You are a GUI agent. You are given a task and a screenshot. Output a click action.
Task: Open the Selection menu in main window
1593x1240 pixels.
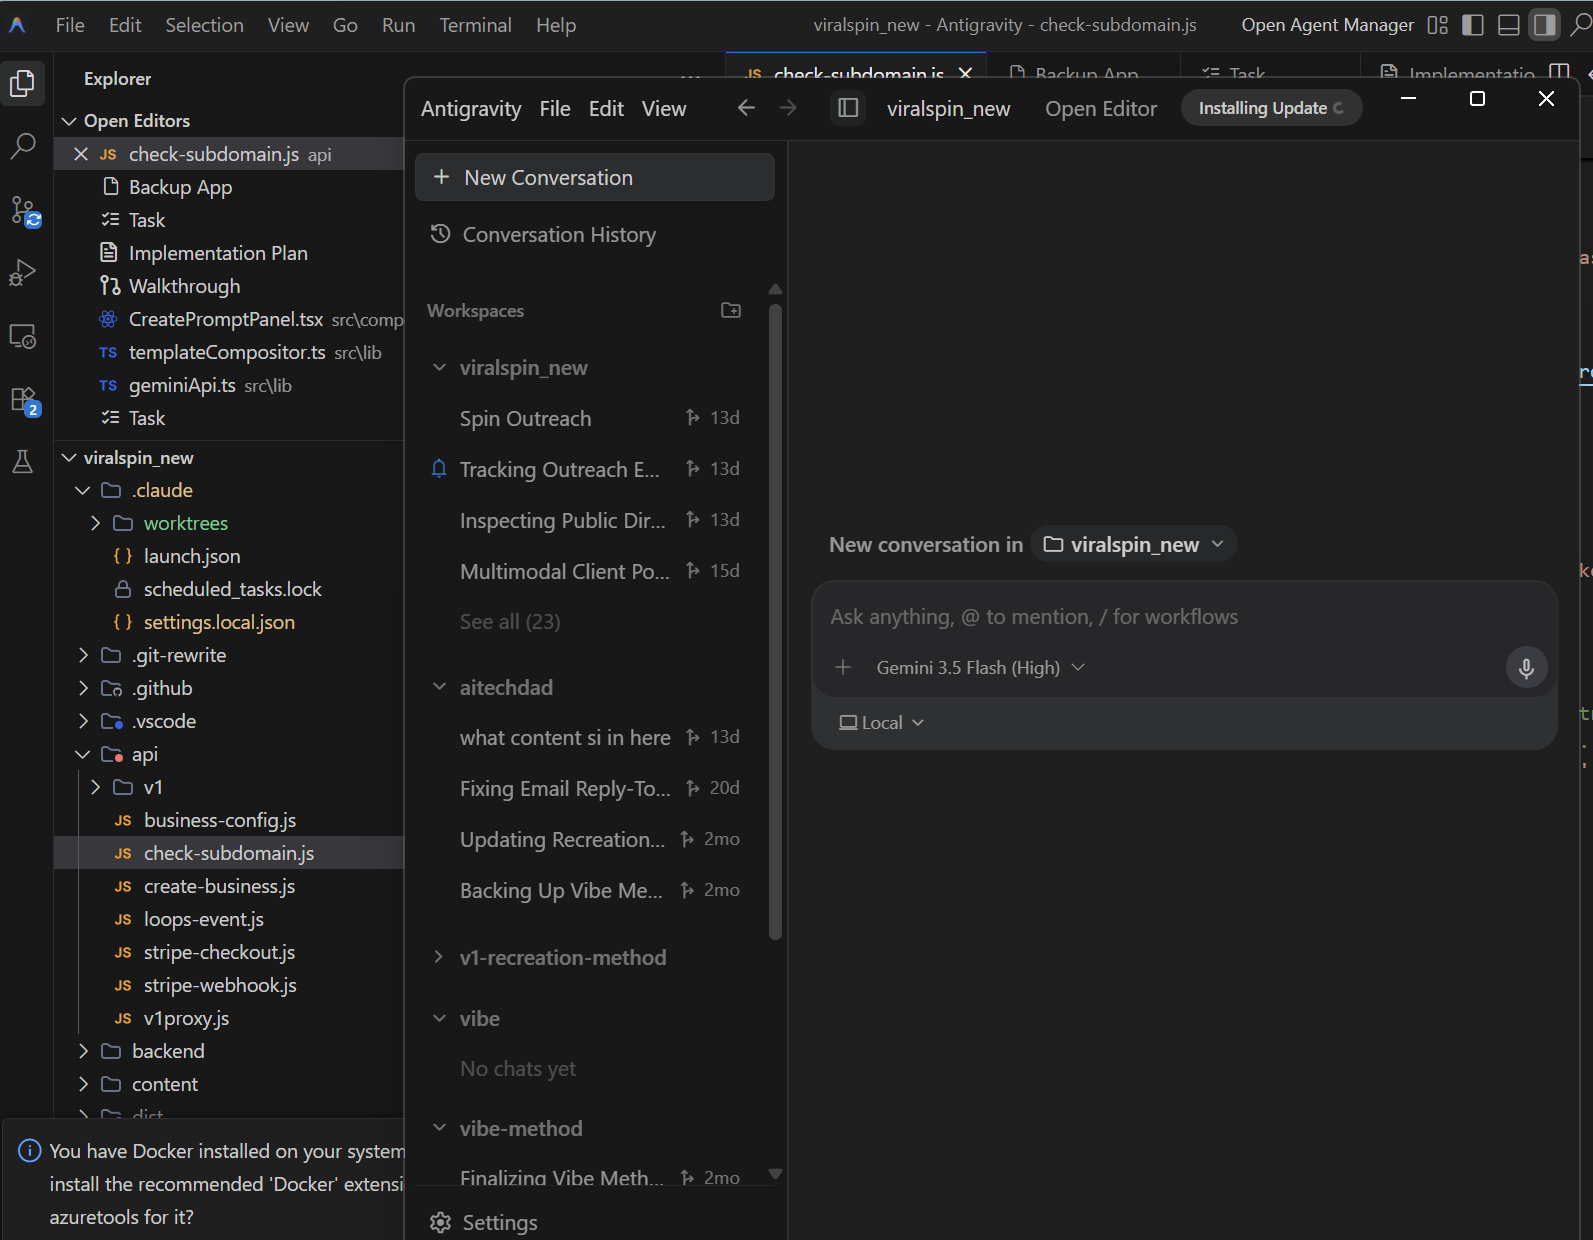click(x=204, y=25)
